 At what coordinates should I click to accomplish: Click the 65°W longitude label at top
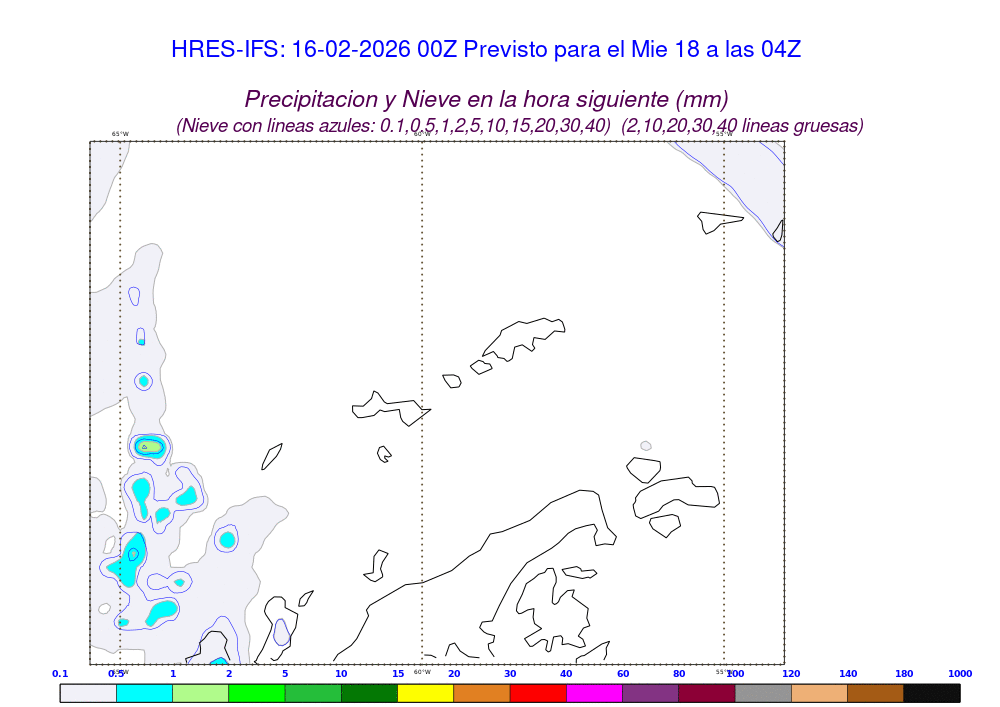pos(120,134)
